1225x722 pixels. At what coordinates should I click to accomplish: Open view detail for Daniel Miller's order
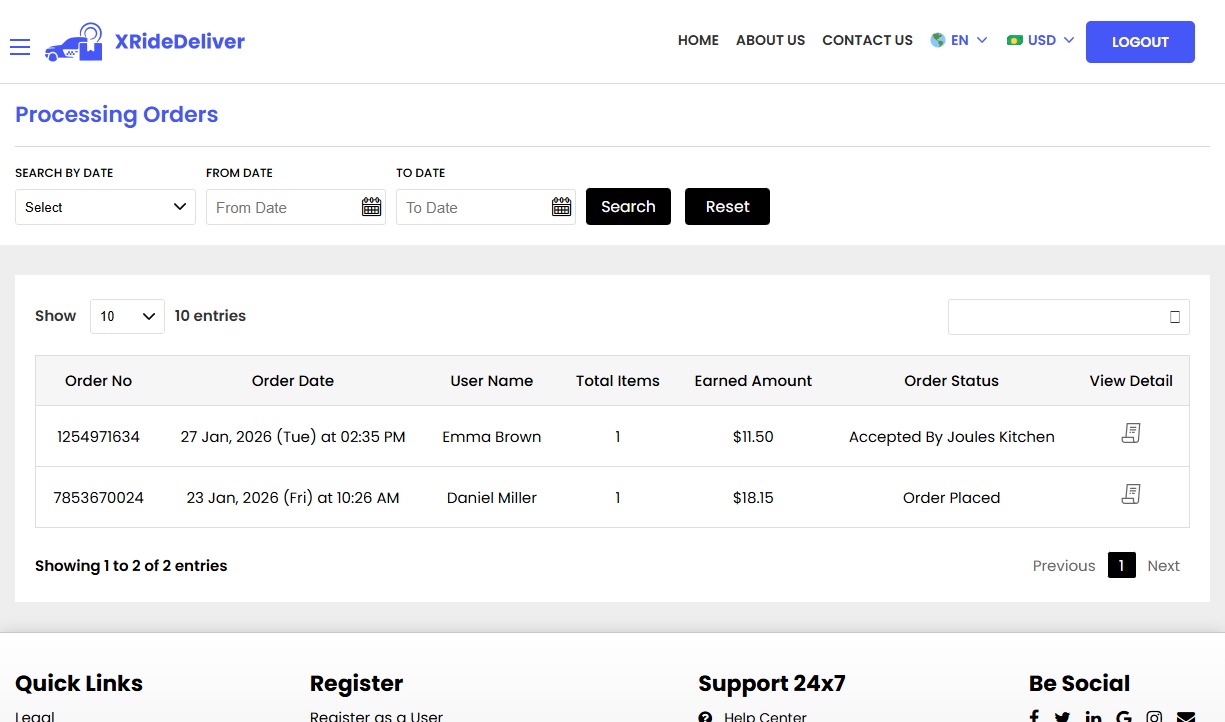pos(1130,493)
